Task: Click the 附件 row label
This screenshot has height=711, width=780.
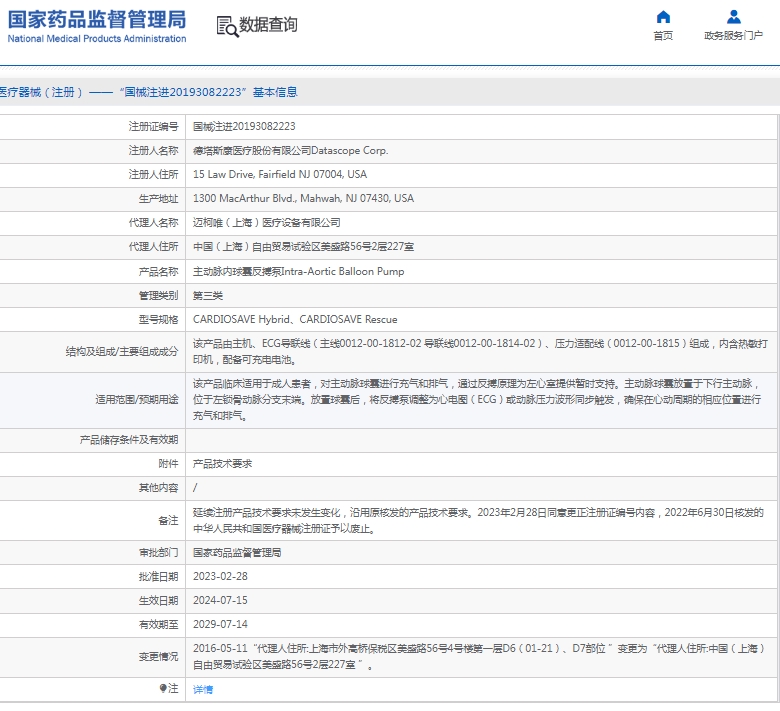Action: tap(168, 464)
